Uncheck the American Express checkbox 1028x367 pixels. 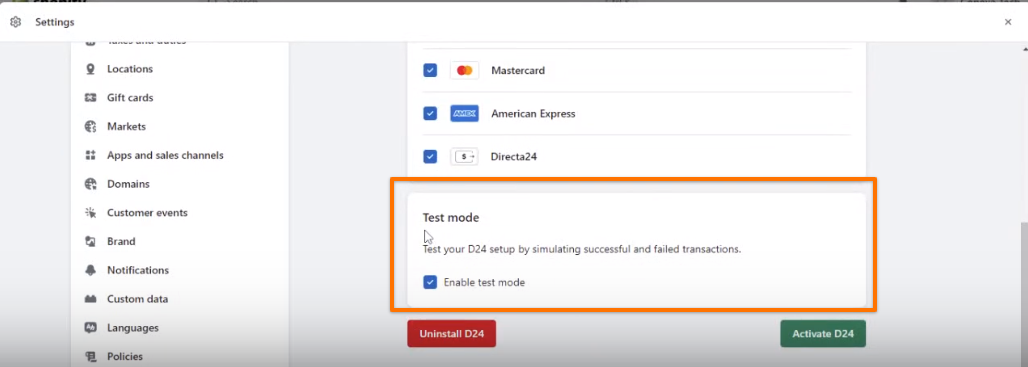pyautogui.click(x=430, y=113)
